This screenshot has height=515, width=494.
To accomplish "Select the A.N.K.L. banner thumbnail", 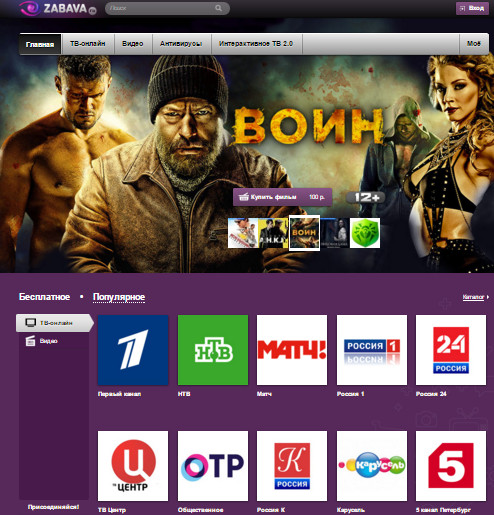I will [x=273, y=233].
